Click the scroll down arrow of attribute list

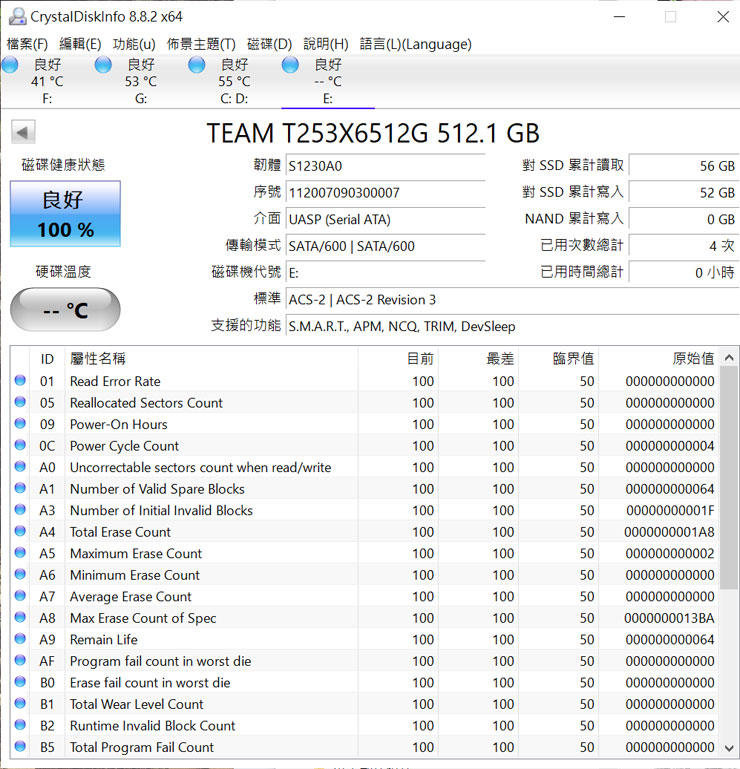[x=729, y=748]
